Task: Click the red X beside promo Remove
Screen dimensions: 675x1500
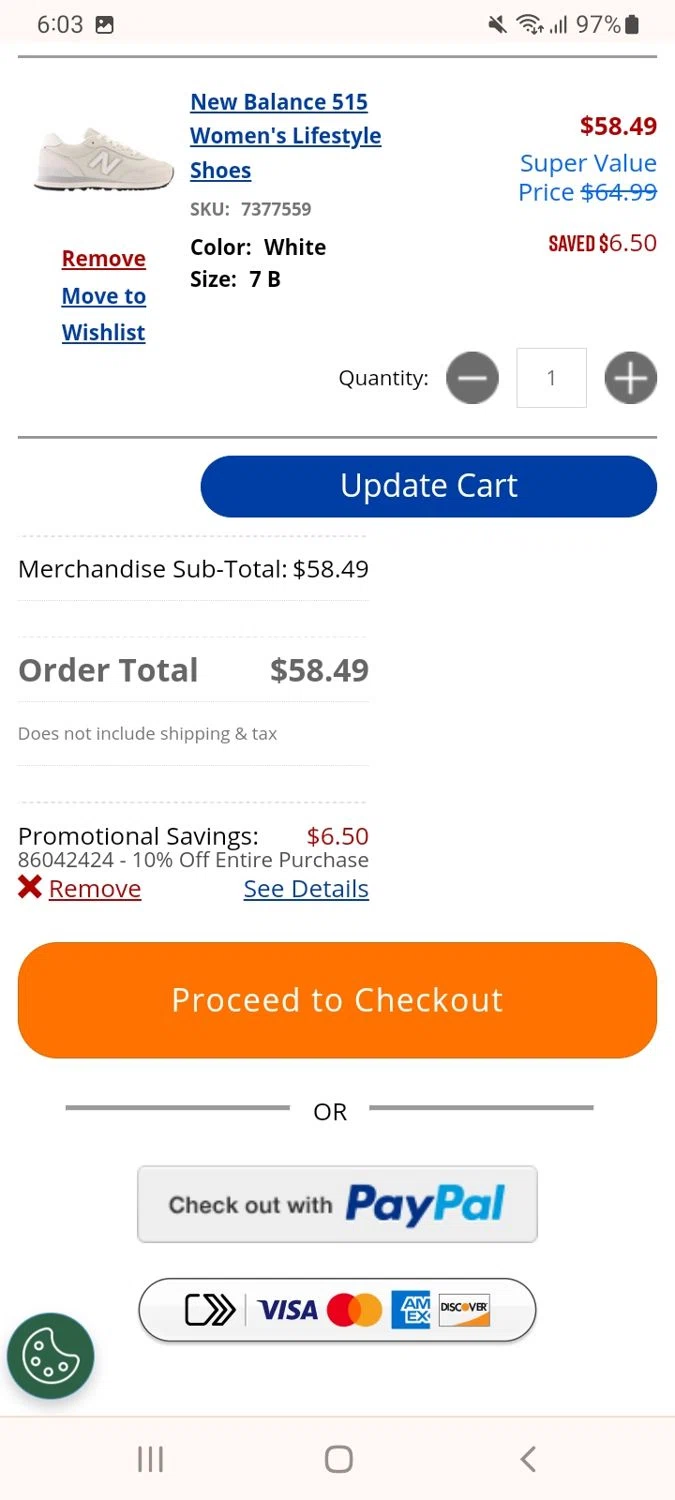Action: coord(30,887)
